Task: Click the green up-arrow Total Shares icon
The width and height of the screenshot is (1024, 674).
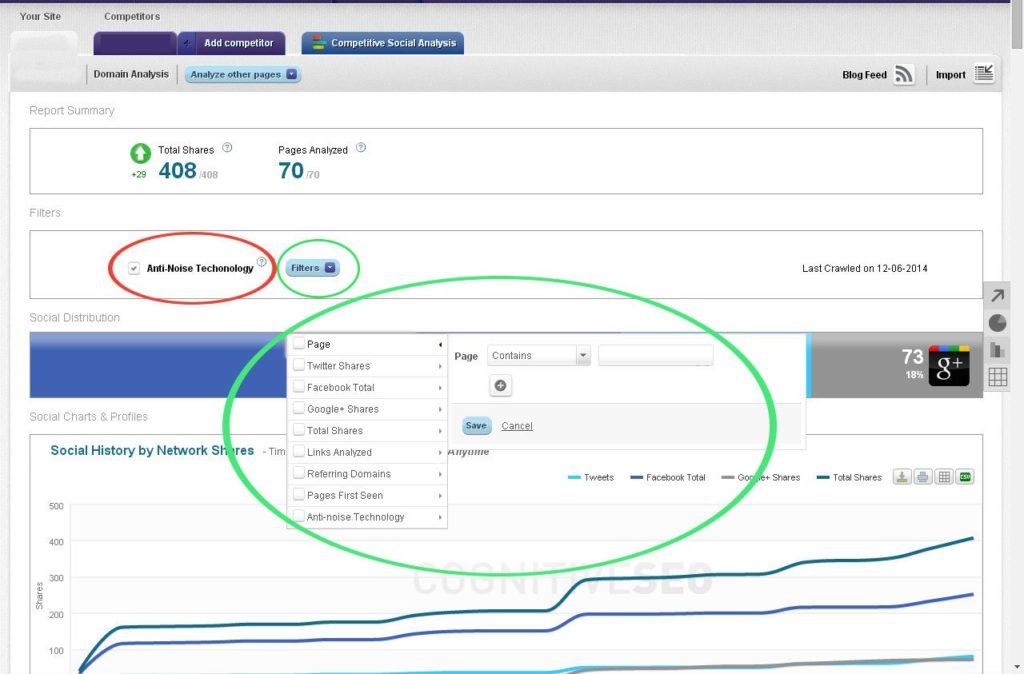Action: pyautogui.click(x=140, y=153)
